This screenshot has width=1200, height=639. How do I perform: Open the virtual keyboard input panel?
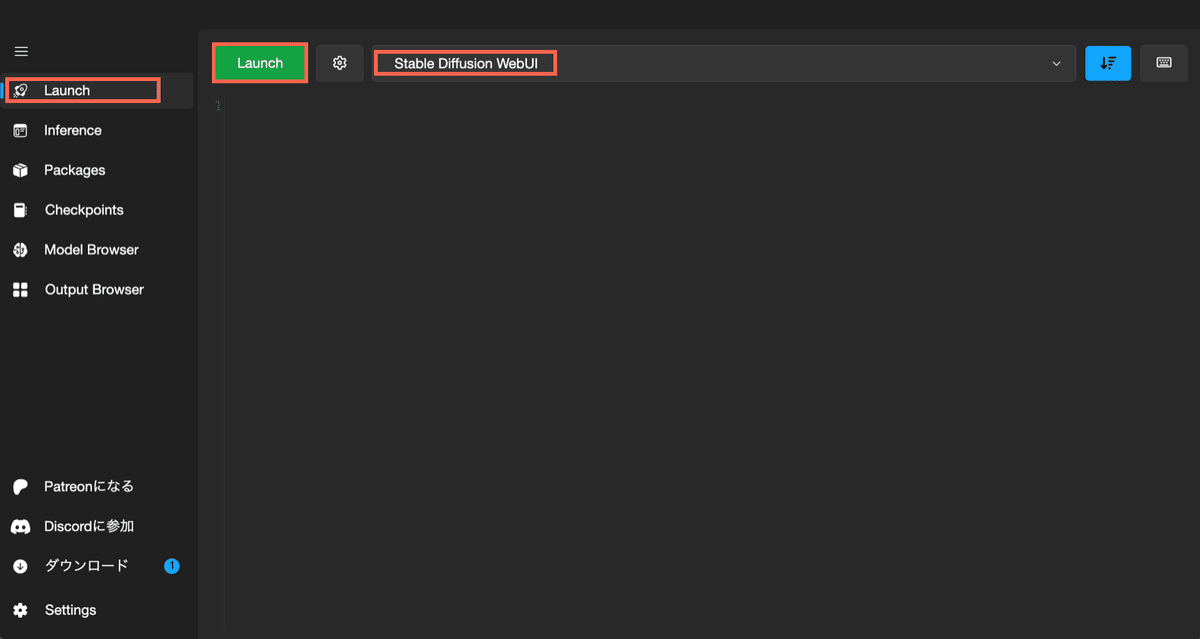click(1163, 62)
